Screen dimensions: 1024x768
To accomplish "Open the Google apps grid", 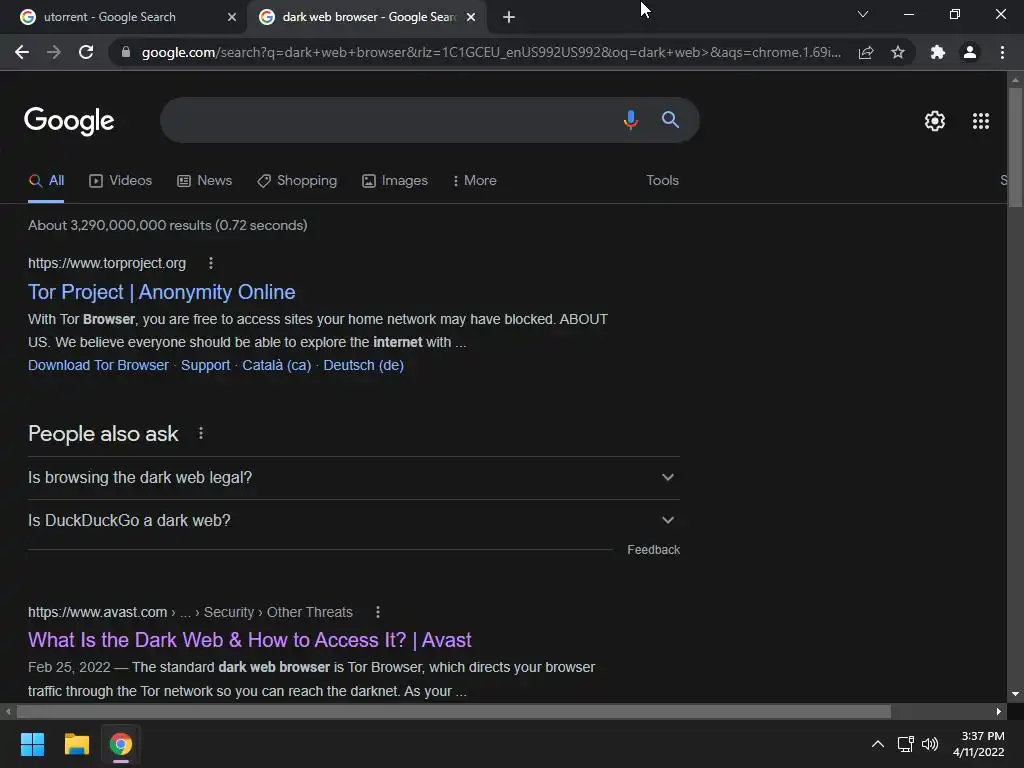I will click(980, 121).
